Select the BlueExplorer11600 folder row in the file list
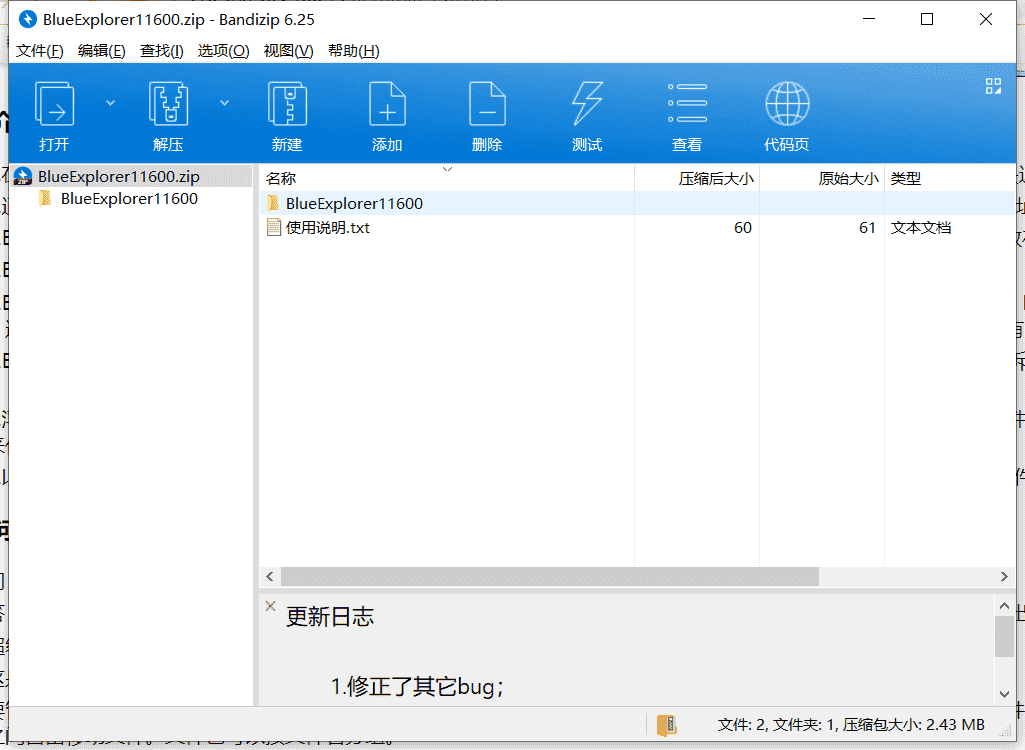The image size is (1025, 750). coord(637,203)
